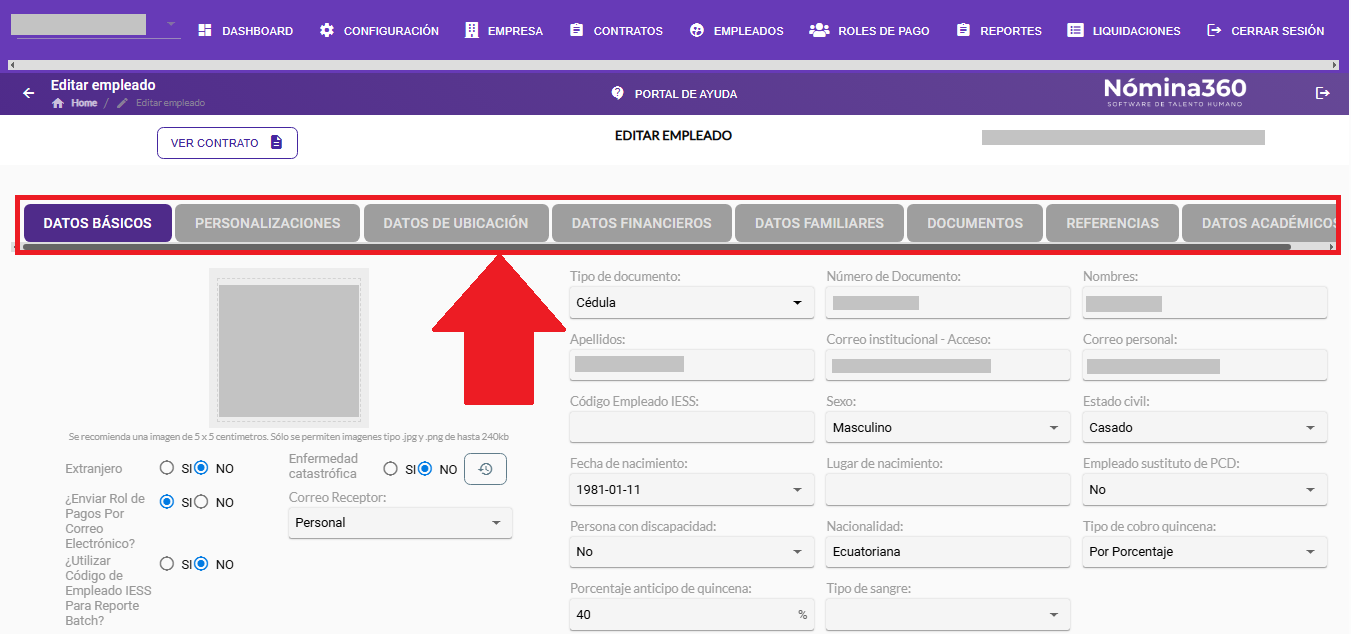
Task: Click the Contratos clipboard icon
Action: point(577,31)
